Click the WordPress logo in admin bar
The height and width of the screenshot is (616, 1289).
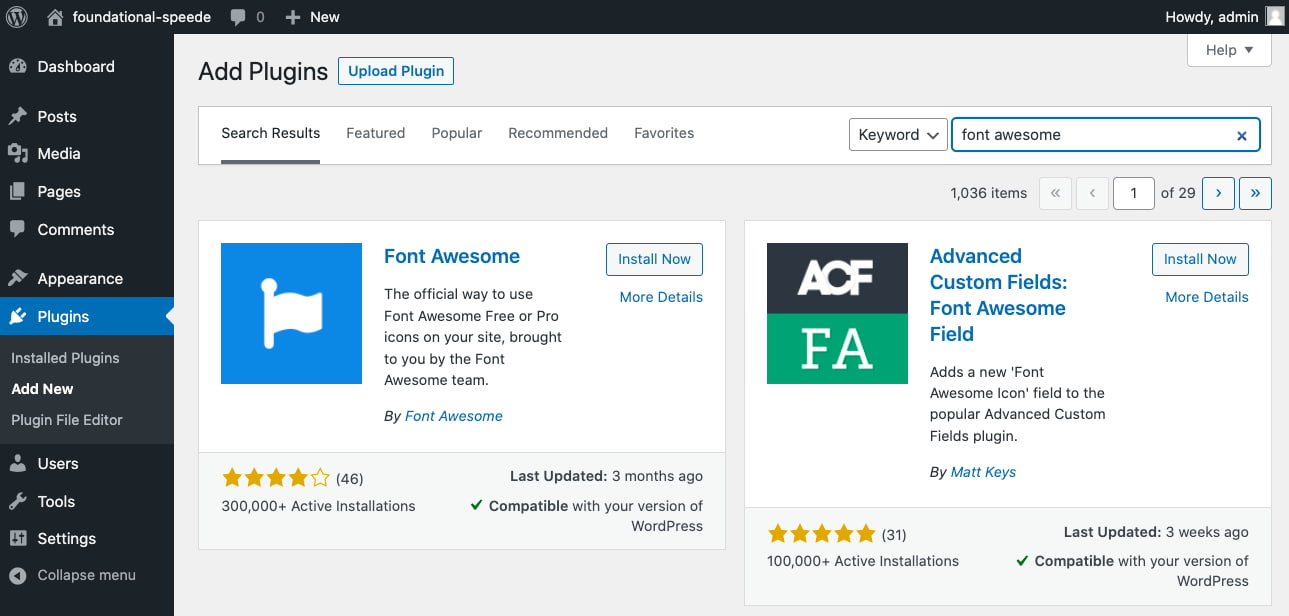19,17
